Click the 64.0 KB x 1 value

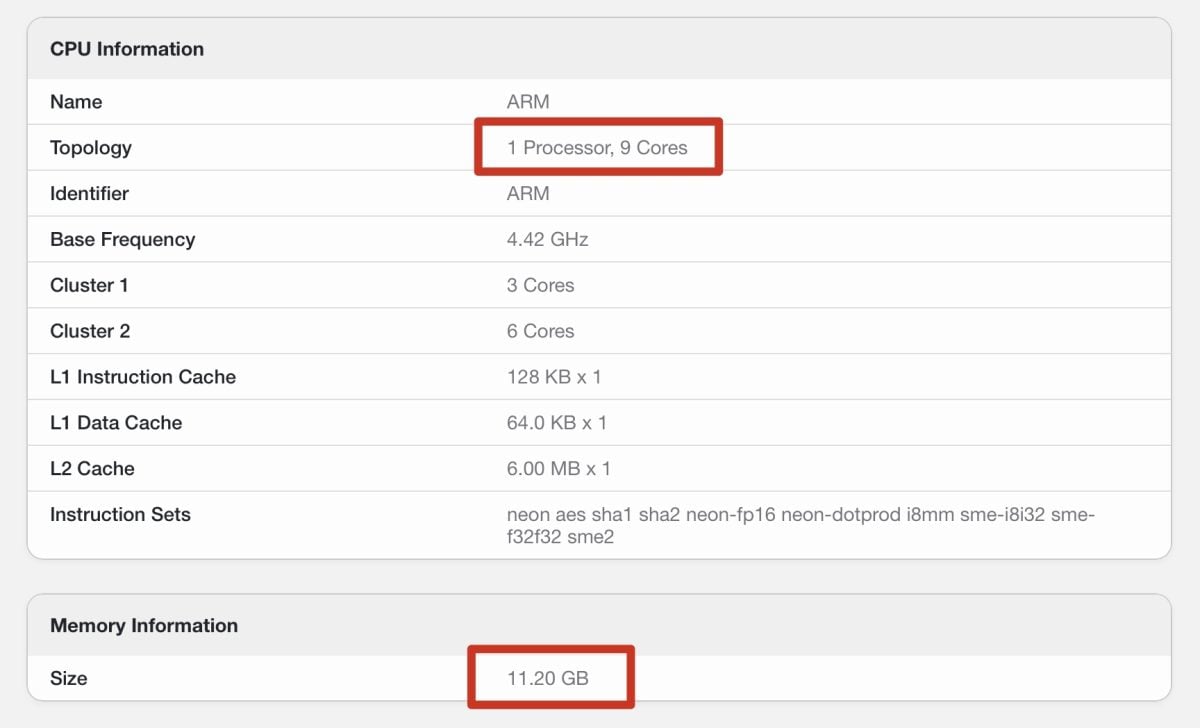556,423
